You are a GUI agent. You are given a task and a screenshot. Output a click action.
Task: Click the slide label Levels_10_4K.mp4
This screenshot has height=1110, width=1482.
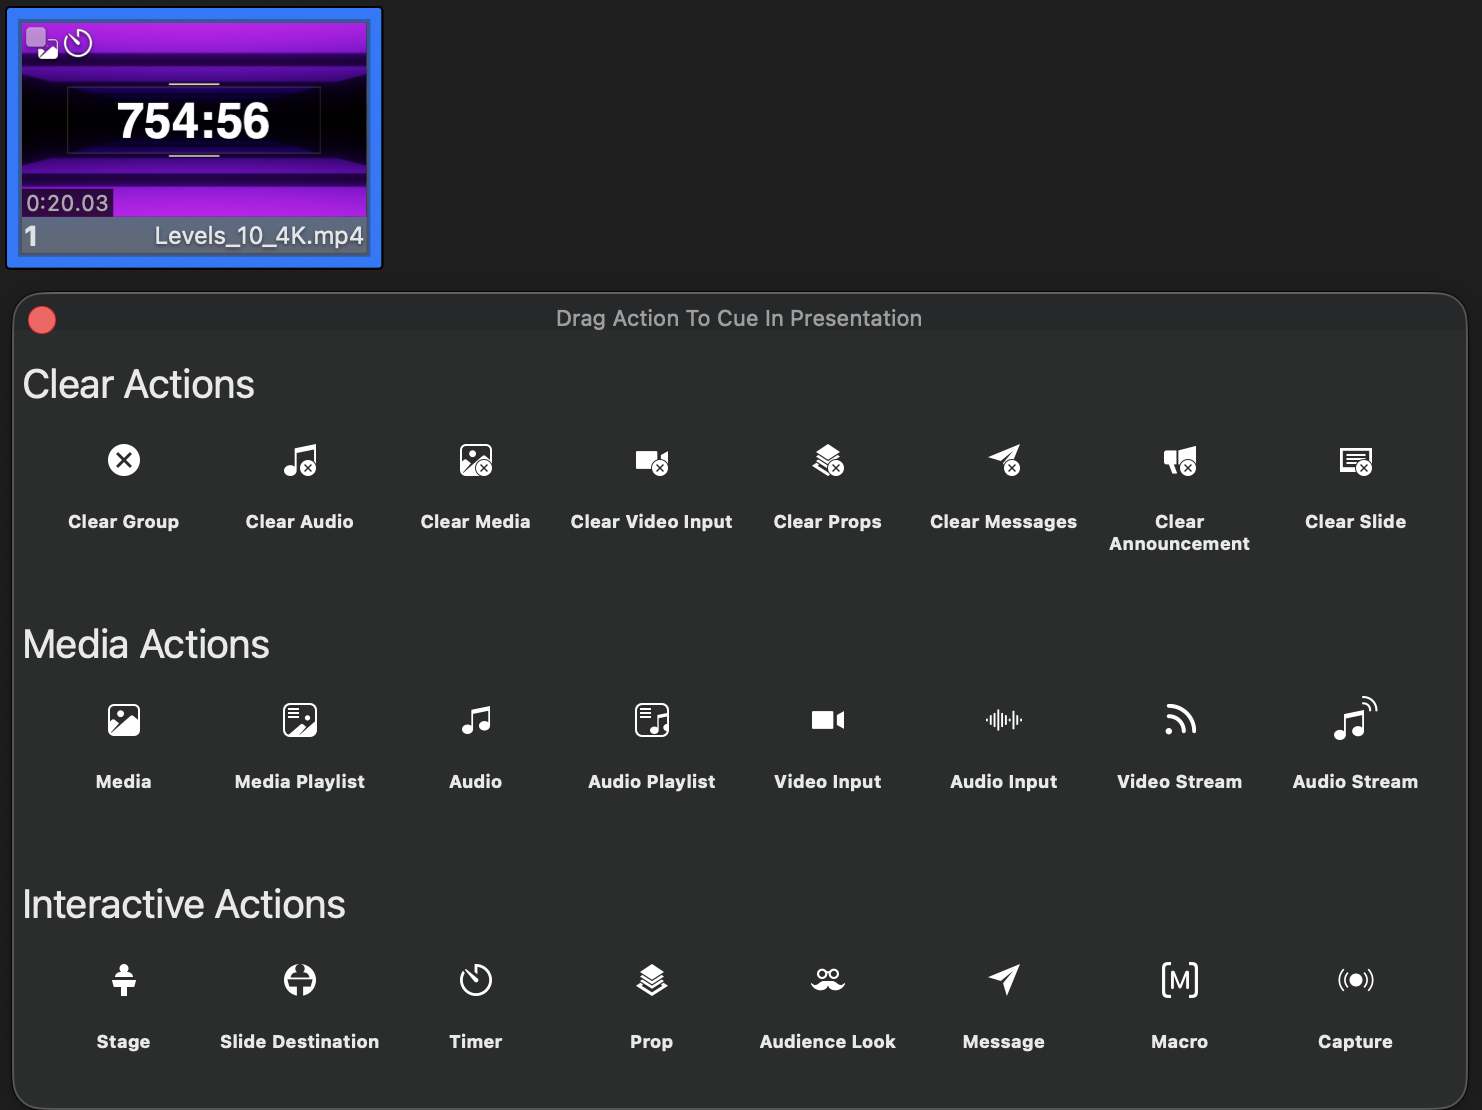tap(259, 236)
